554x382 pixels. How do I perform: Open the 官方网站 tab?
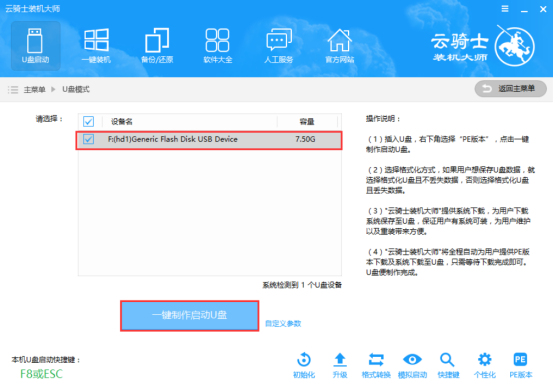tap(340, 46)
